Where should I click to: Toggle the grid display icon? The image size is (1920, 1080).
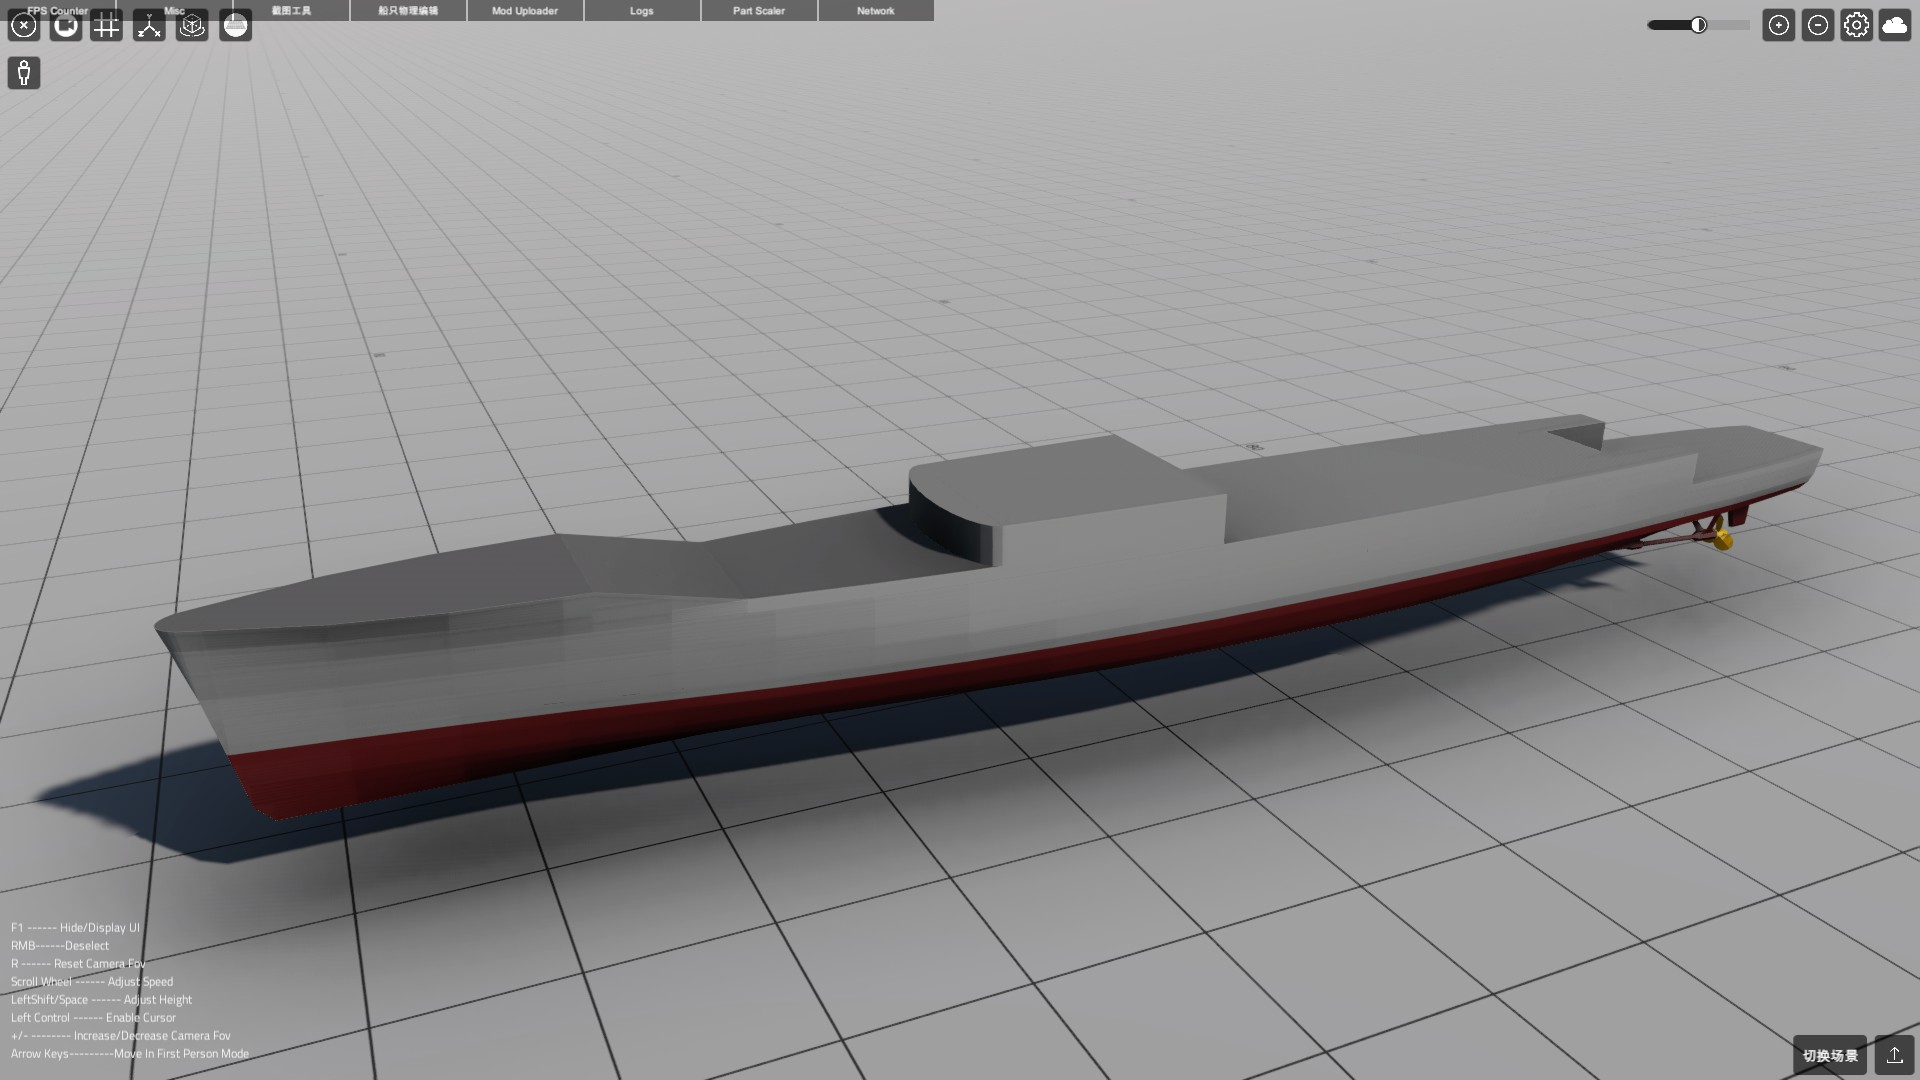tap(106, 26)
